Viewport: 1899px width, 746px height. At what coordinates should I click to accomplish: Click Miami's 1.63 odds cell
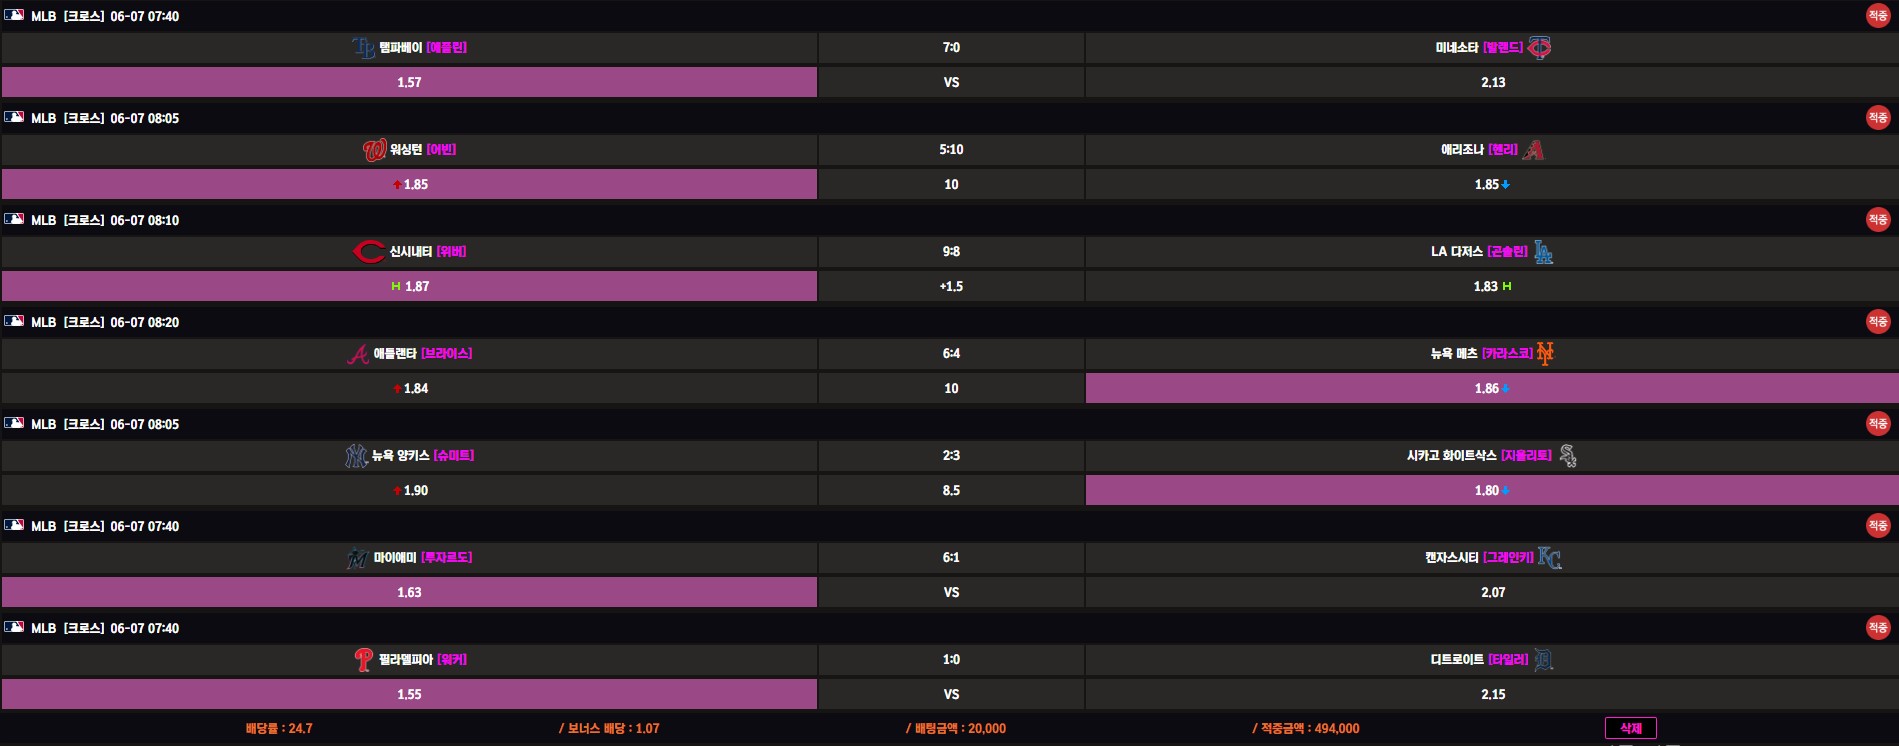coord(409,592)
